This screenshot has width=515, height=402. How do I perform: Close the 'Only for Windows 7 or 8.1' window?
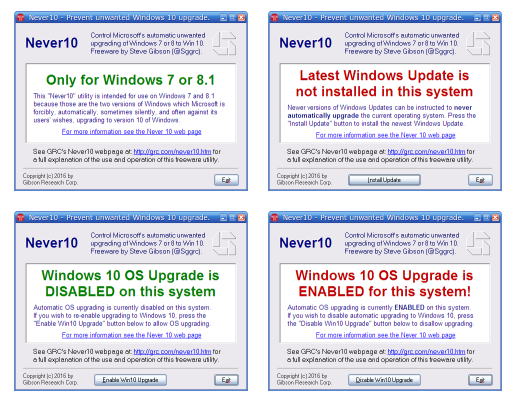(x=241, y=18)
